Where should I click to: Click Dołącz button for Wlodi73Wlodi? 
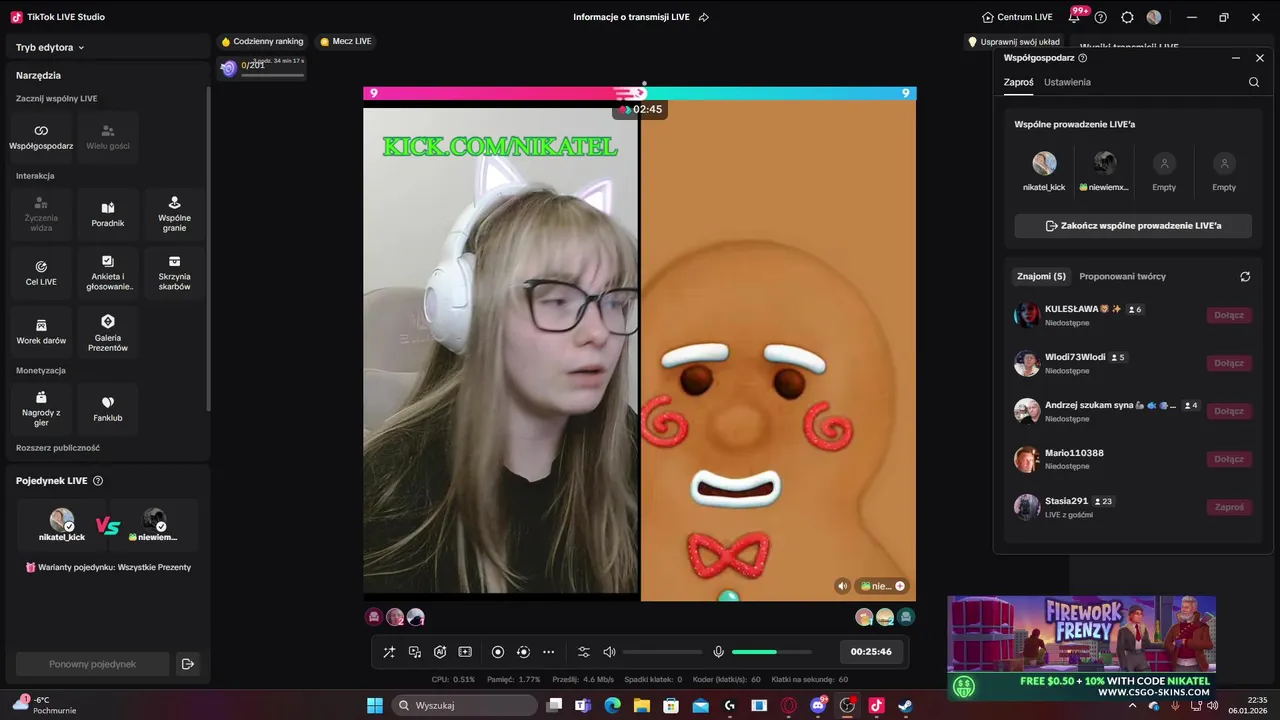coord(1229,363)
